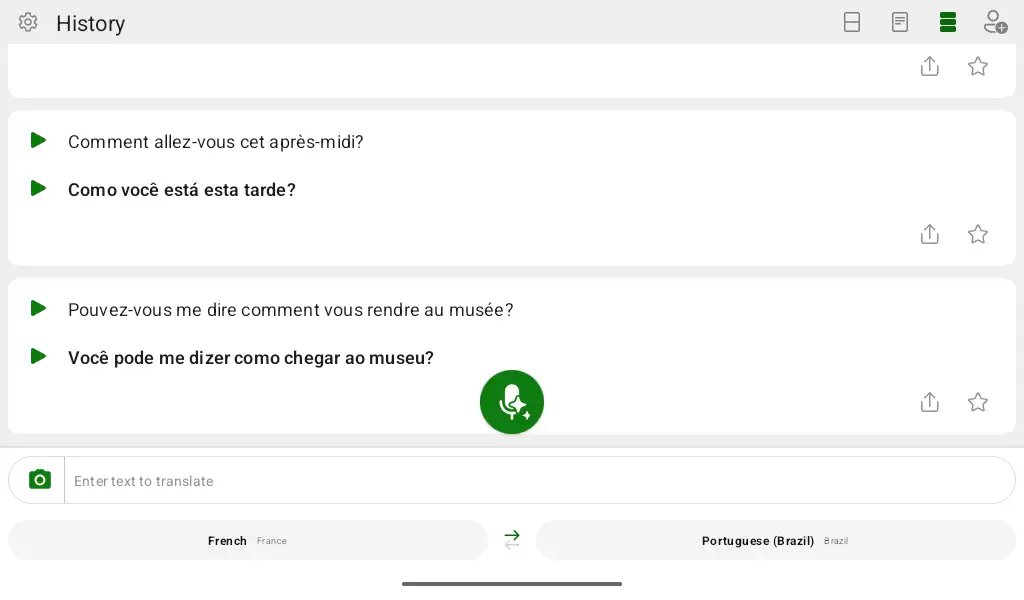This screenshot has width=1024, height=600.
Task: Focus the 'Enter text to translate' field
Action: pyautogui.click(x=539, y=481)
